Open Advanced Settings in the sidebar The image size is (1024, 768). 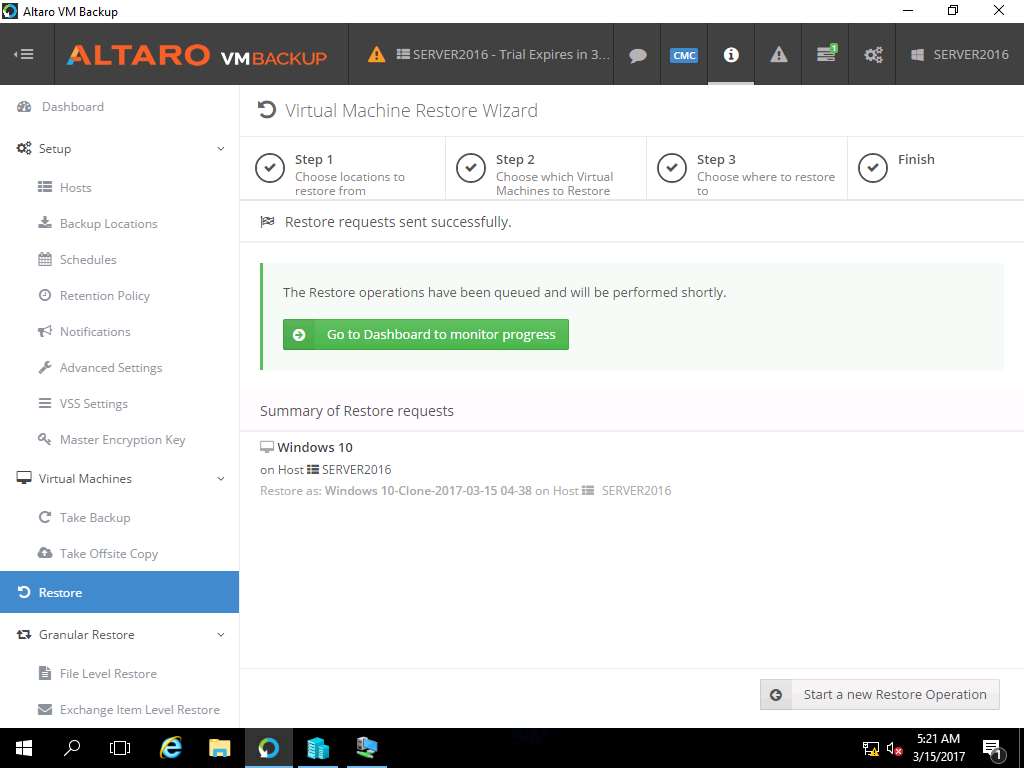pyautogui.click(x=110, y=368)
